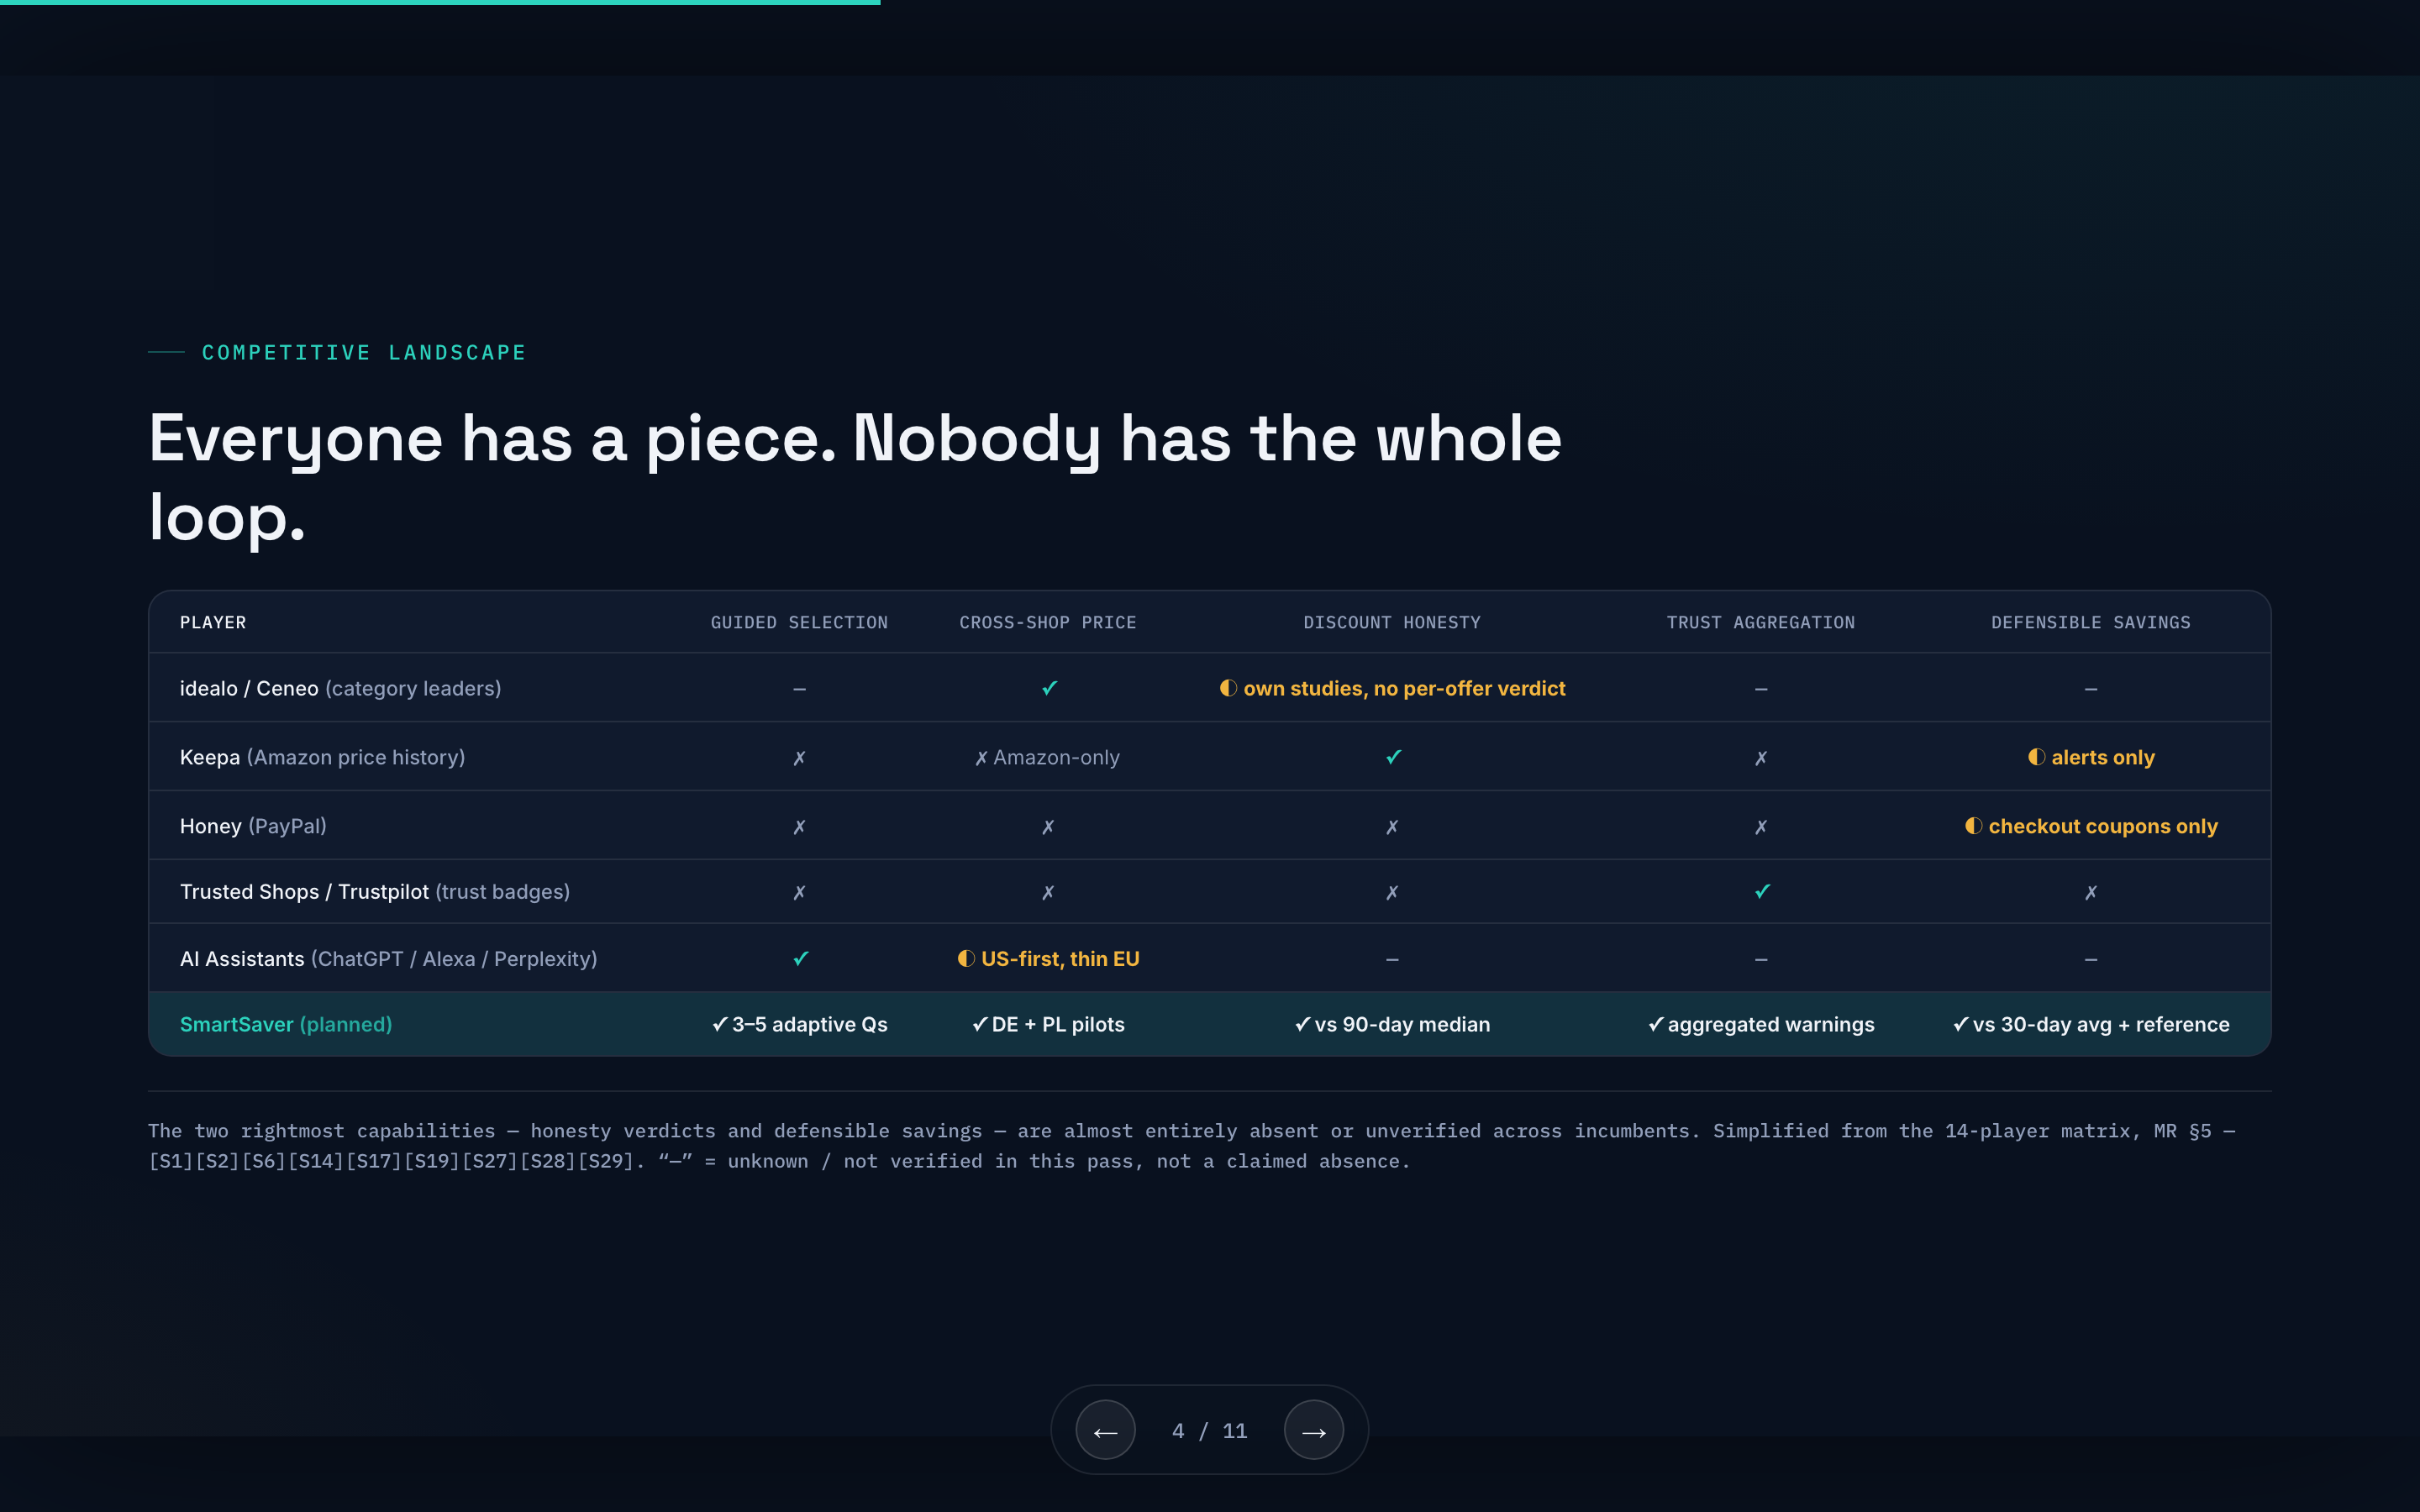Image resolution: width=2420 pixels, height=1512 pixels.
Task: Select the 'Trusted Shops / Trustpilot' row name
Action: pos(304,891)
